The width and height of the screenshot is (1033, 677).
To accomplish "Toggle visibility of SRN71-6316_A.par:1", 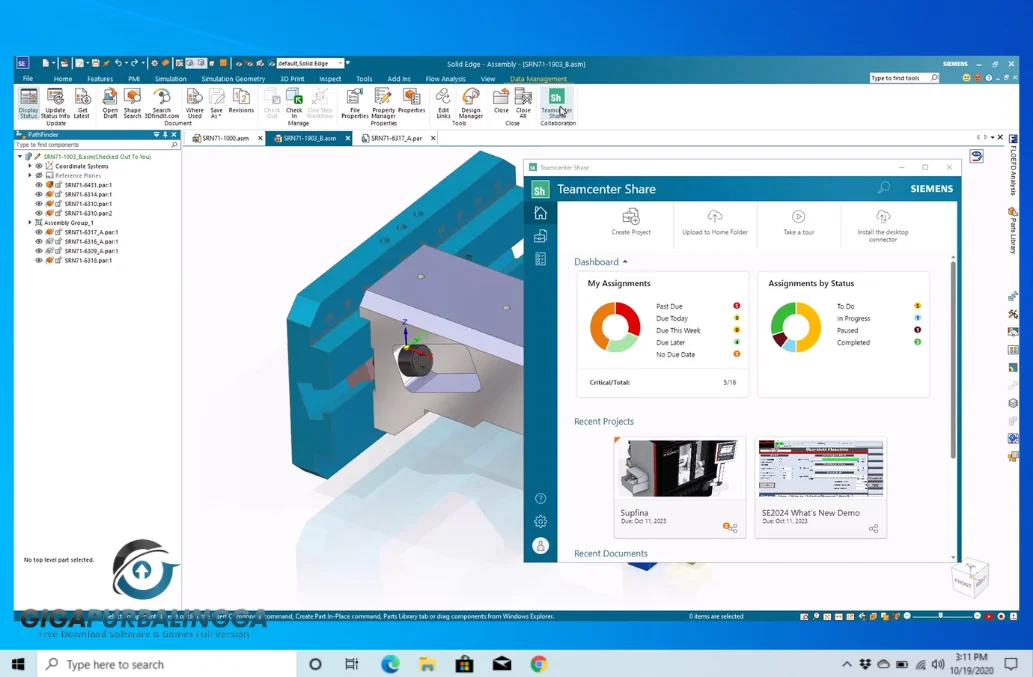I will click(39, 241).
